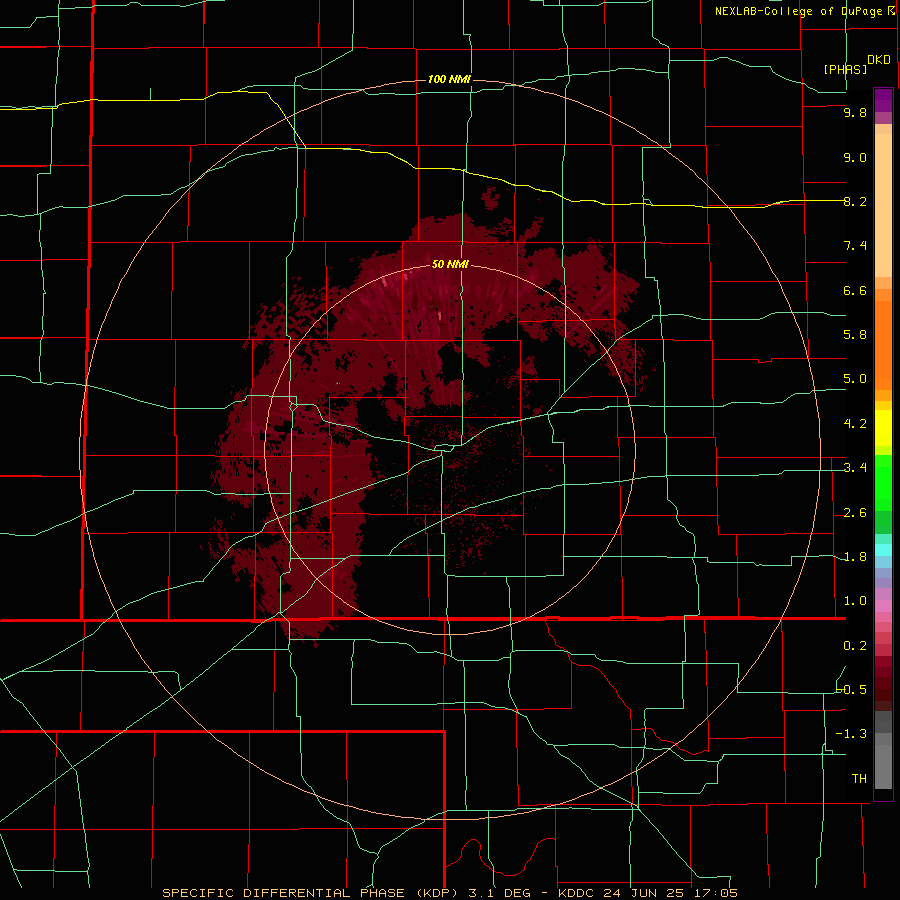Viewport: 900px width, 900px height.
Task: Select the 1.0 value on the legend
Action: point(855,601)
